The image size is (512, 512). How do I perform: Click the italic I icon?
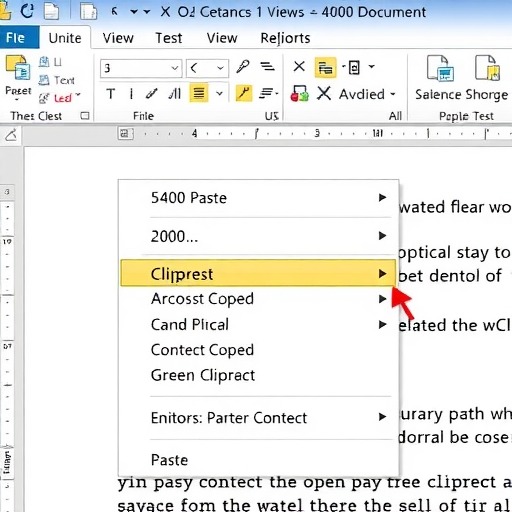(x=131, y=94)
